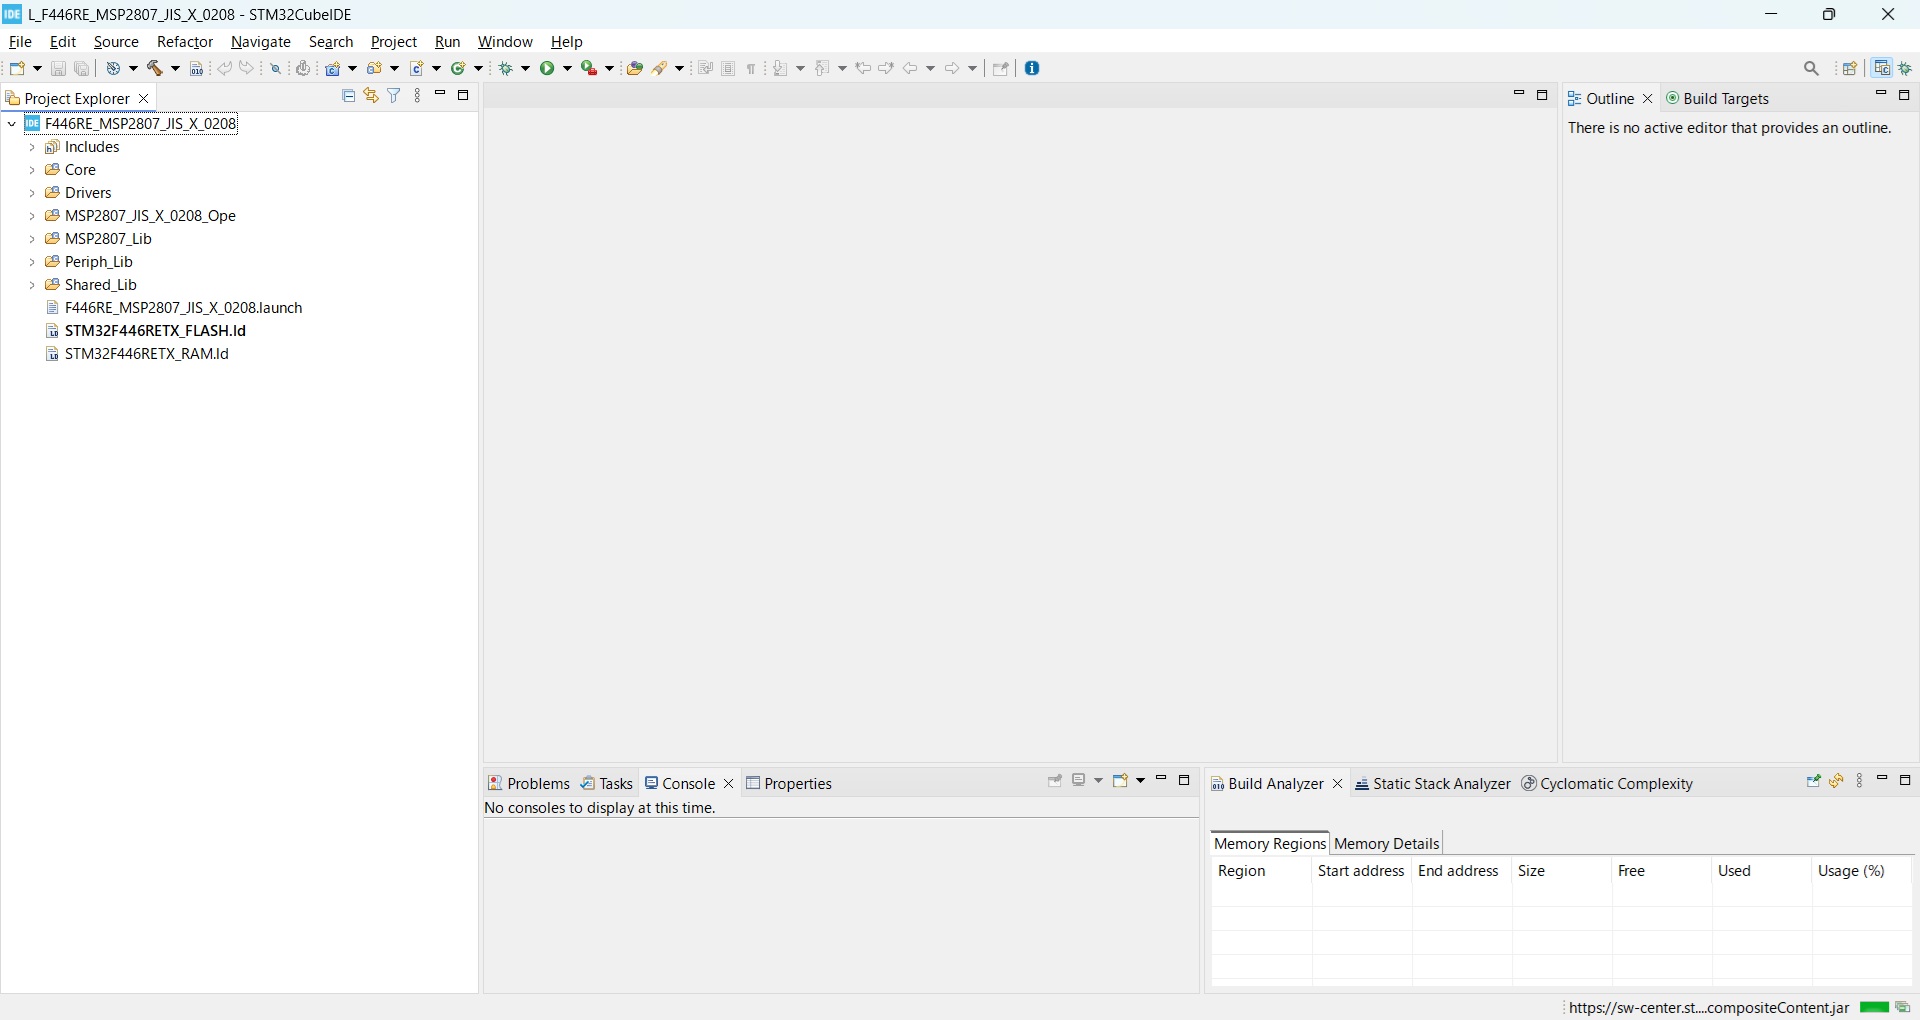This screenshot has width=1920, height=1020.
Task: Collapse the F446RE_MSP2807_JIS_X_0208 project node
Action: click(12, 125)
